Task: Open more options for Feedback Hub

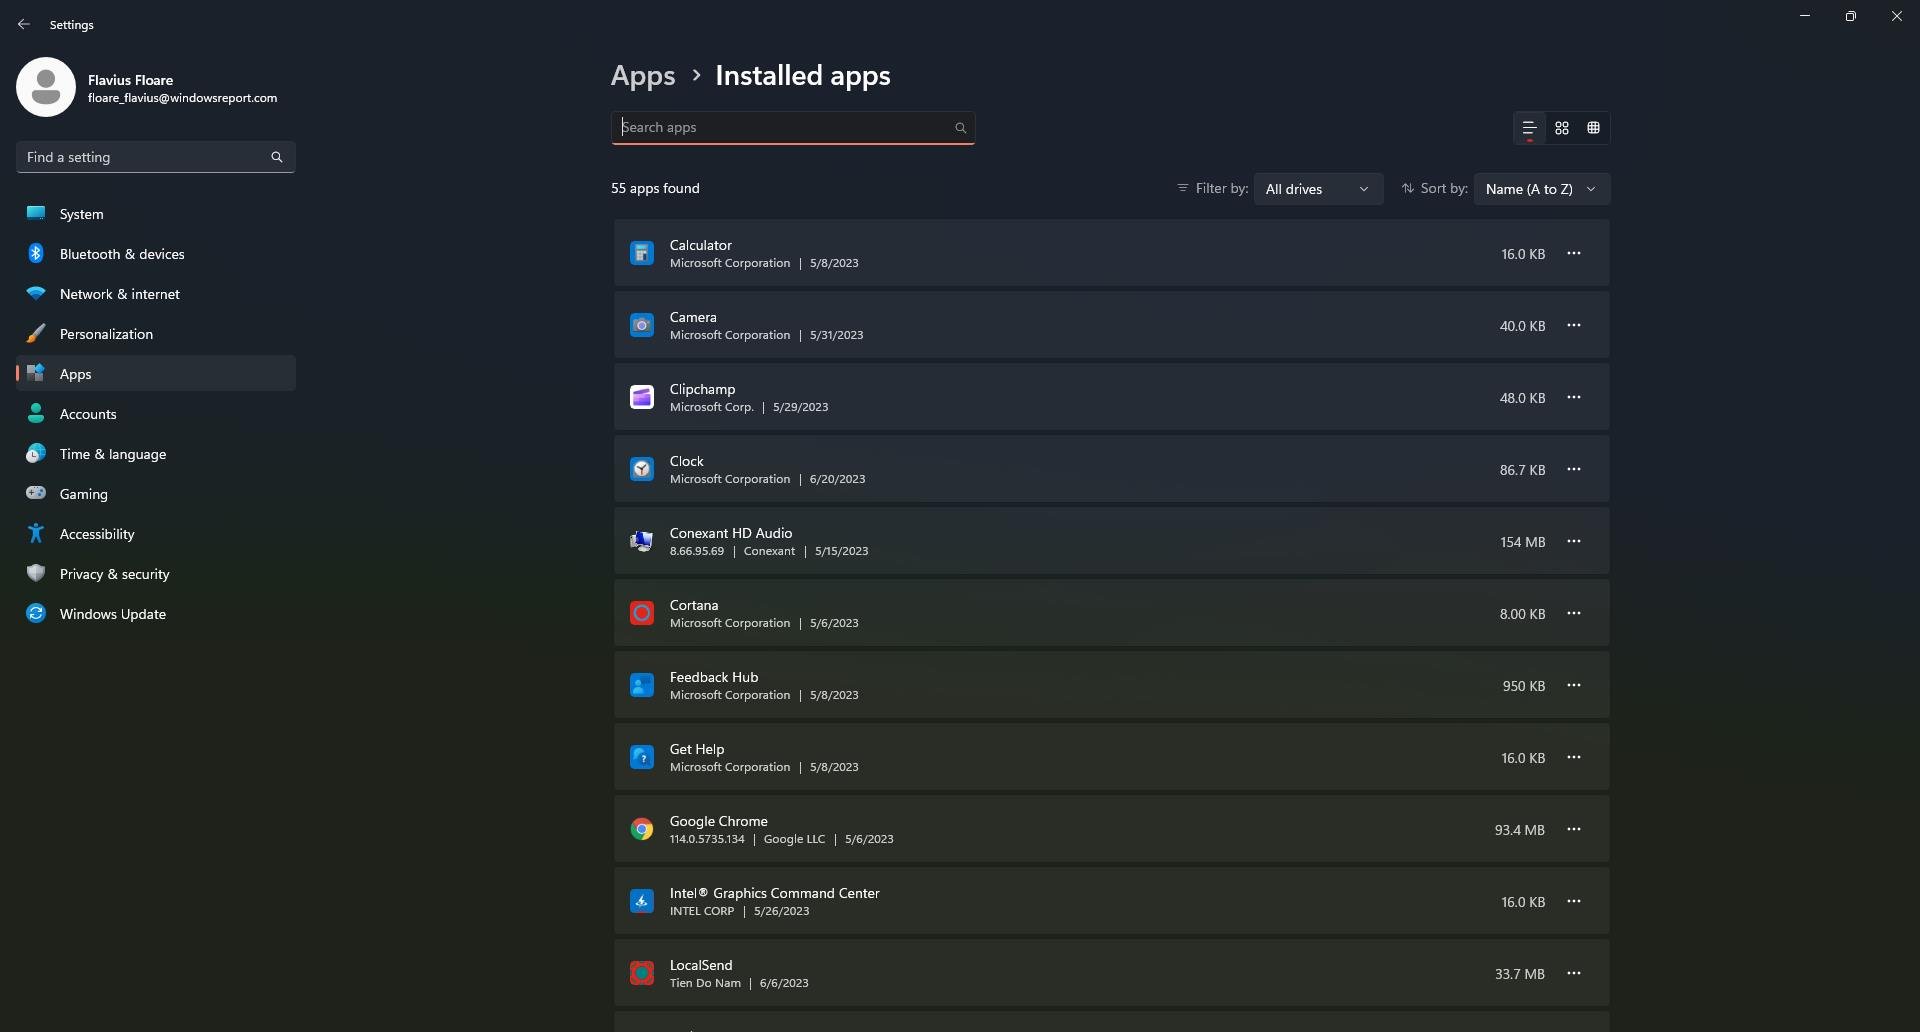Action: pyautogui.click(x=1574, y=686)
